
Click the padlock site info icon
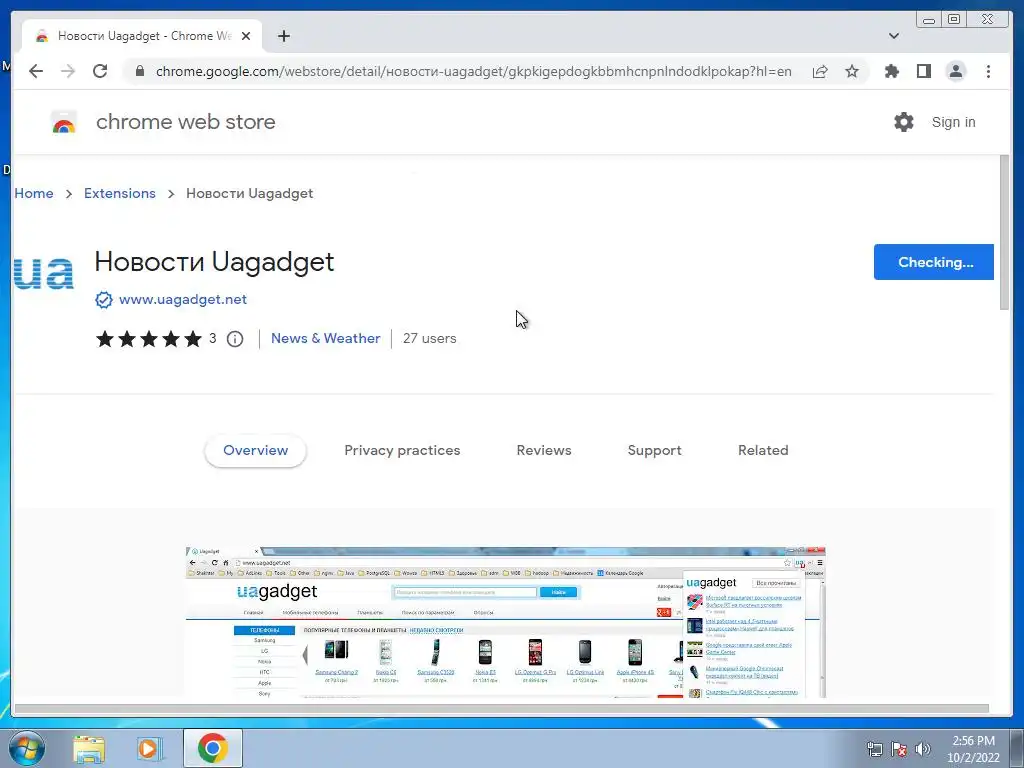(x=139, y=71)
